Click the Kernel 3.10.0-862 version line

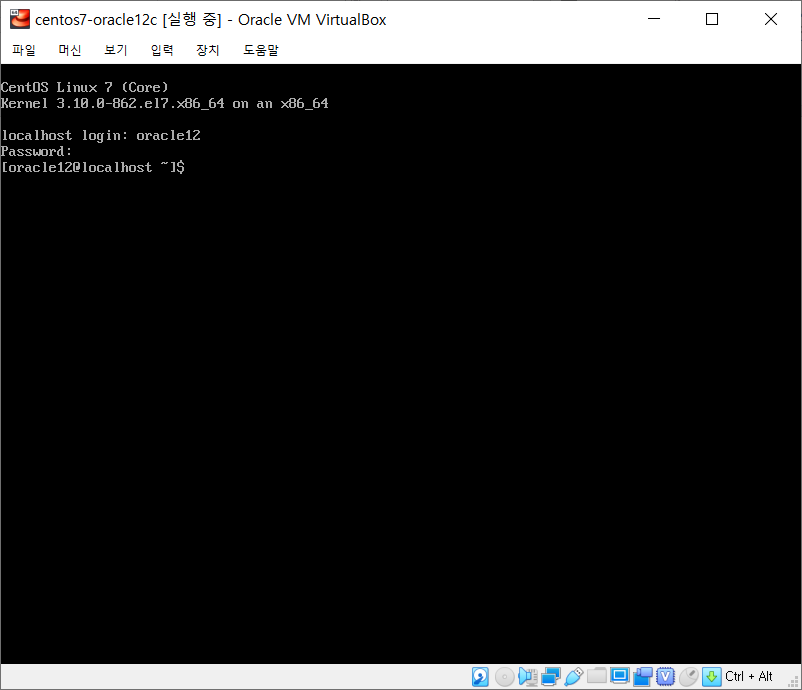pyautogui.click(x=165, y=104)
